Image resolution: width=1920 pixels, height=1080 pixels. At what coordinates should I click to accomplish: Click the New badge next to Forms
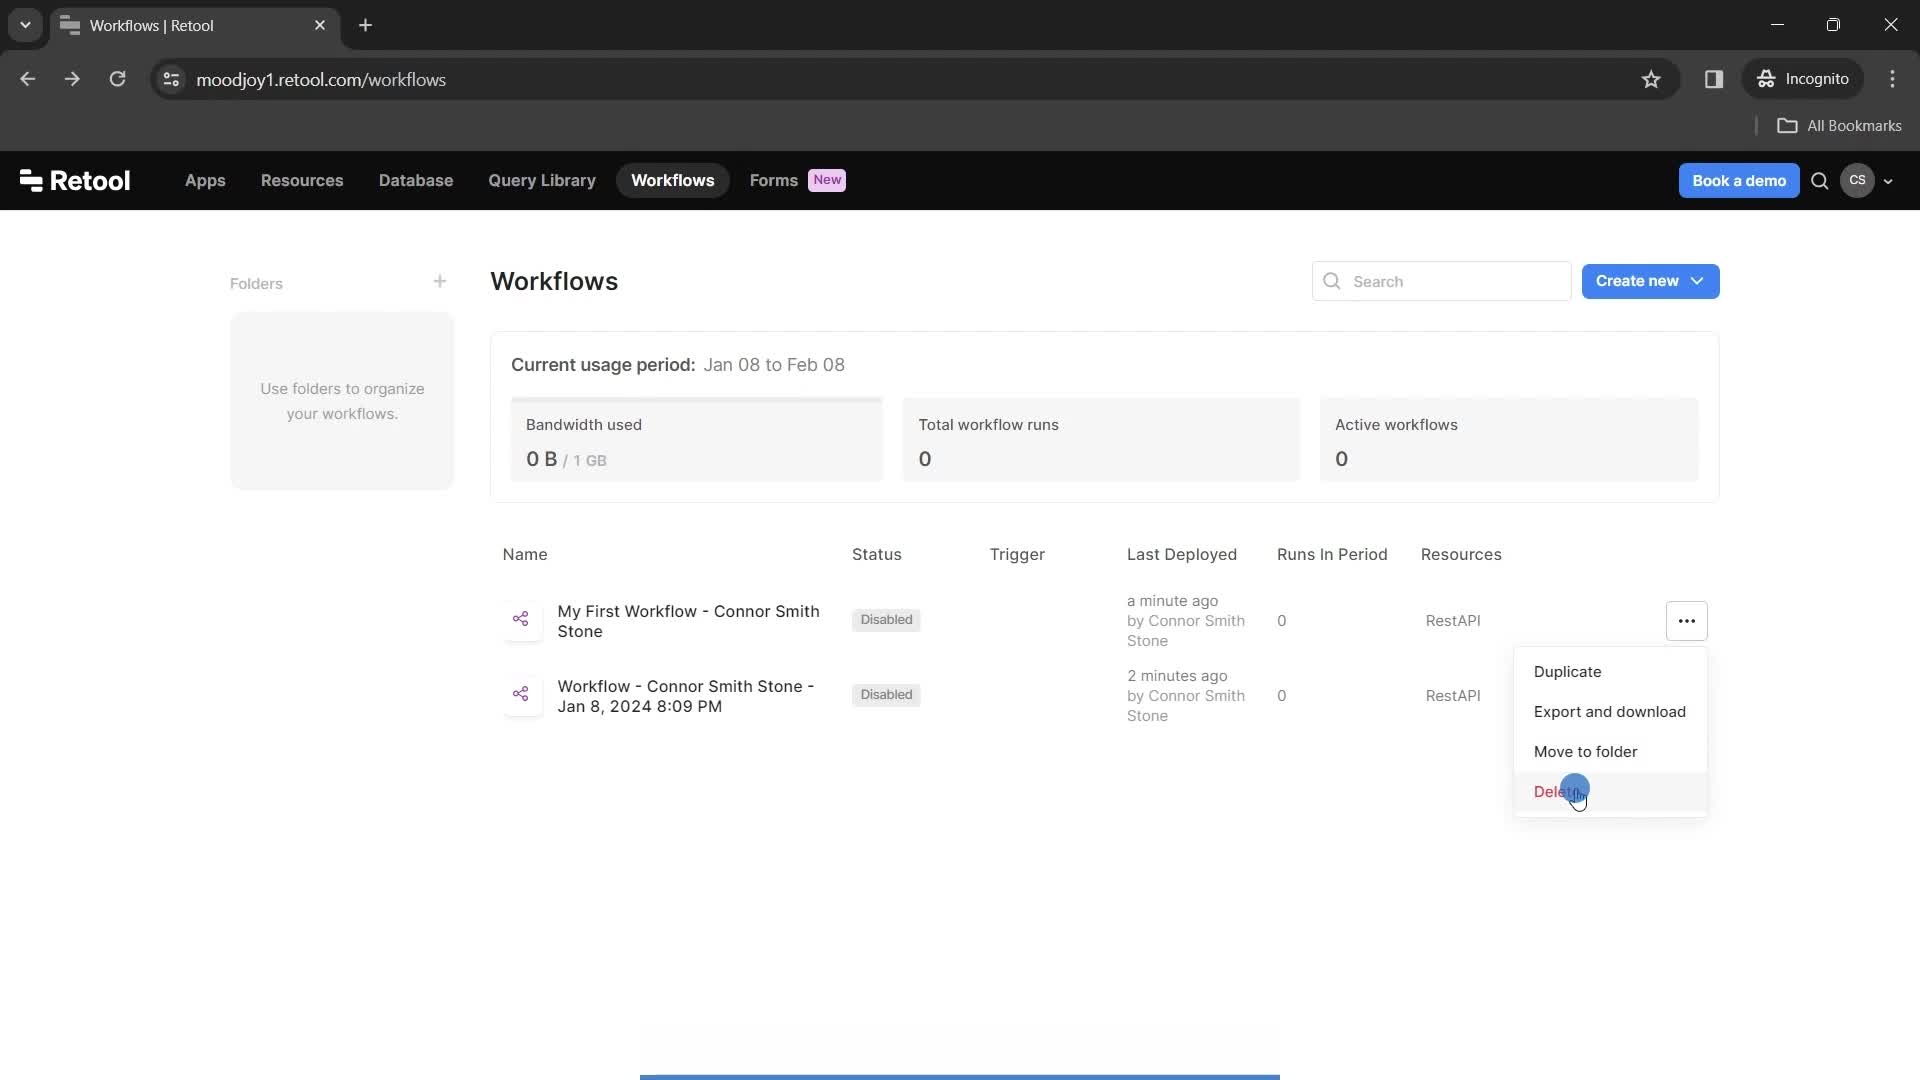click(827, 180)
